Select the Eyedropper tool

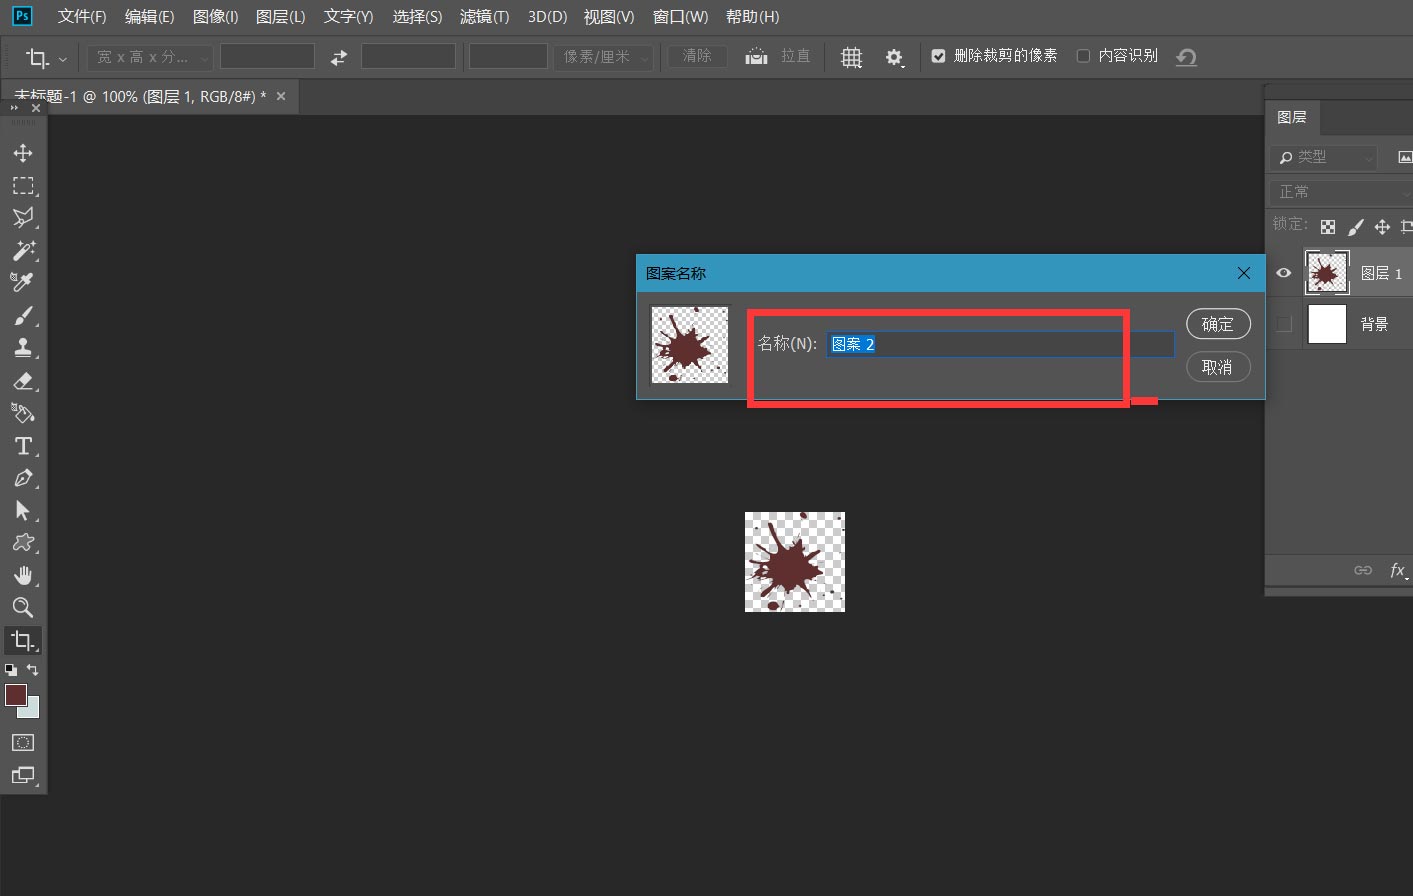[23, 282]
